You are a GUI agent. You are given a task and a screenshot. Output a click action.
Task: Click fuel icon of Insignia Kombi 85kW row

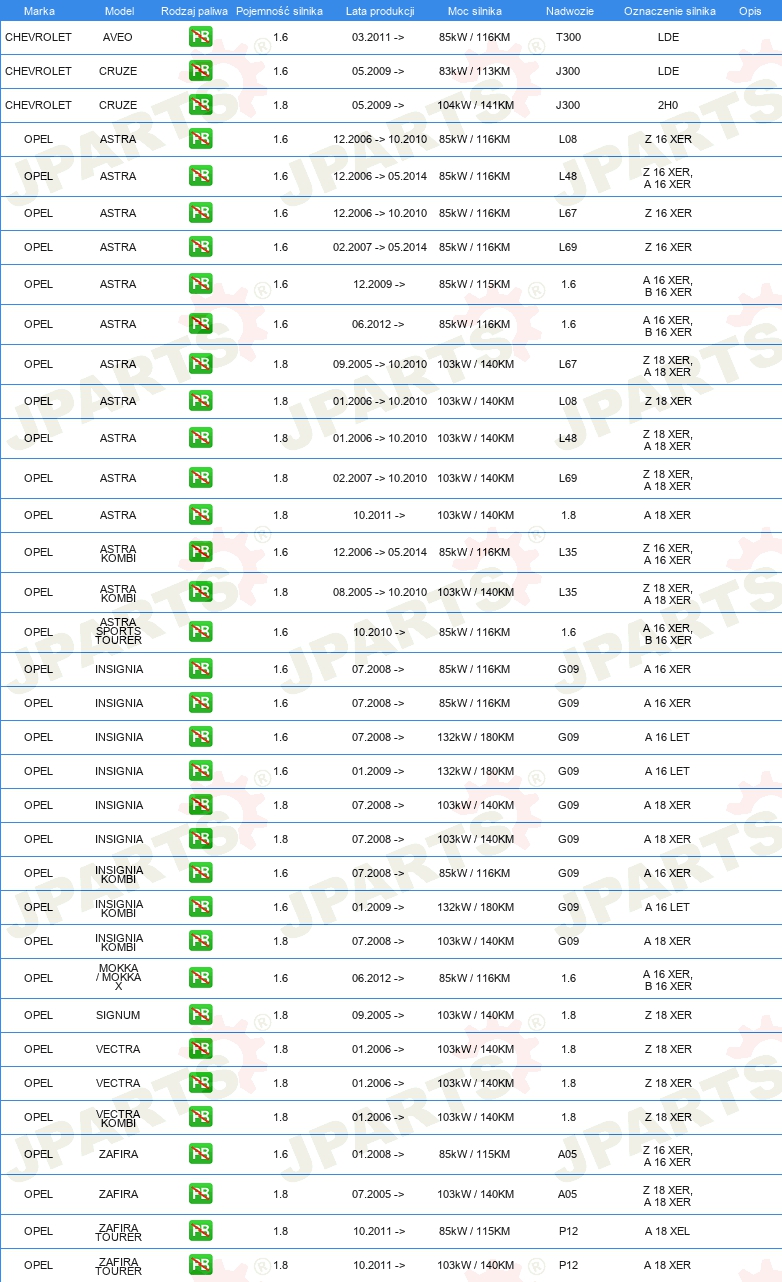pyautogui.click(x=200, y=873)
